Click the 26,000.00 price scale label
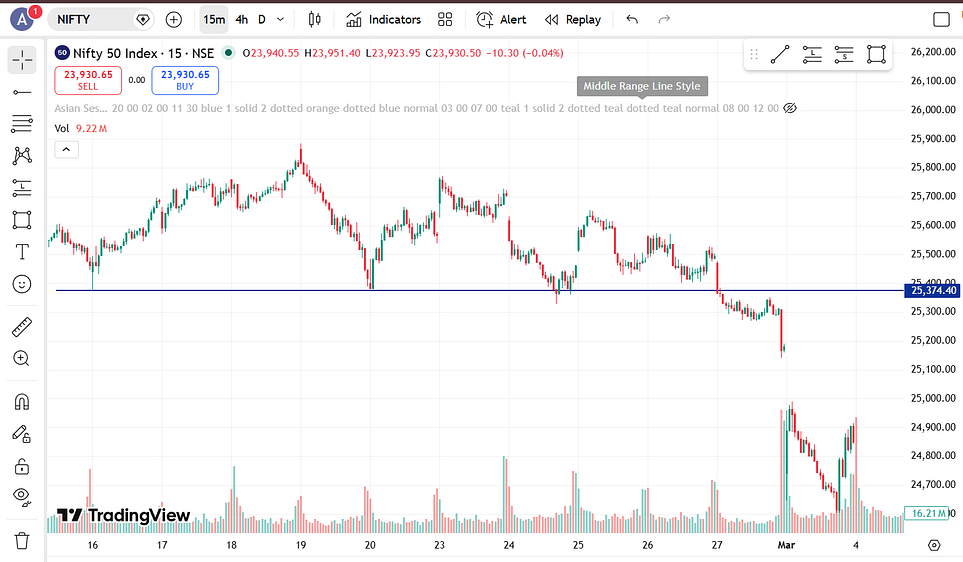 pyautogui.click(x=933, y=109)
